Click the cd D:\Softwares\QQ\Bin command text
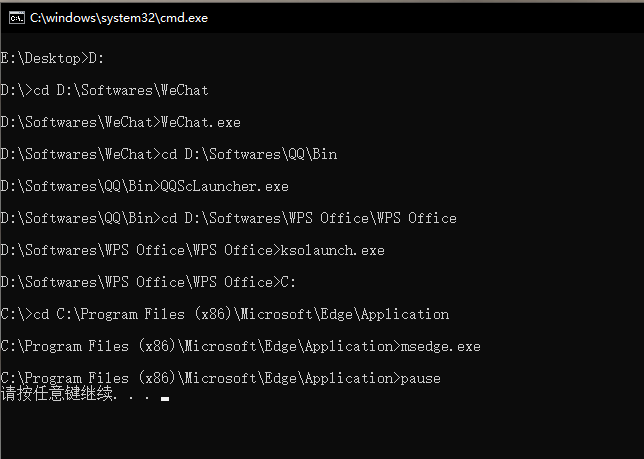The width and height of the screenshot is (644, 459). pos(249,154)
